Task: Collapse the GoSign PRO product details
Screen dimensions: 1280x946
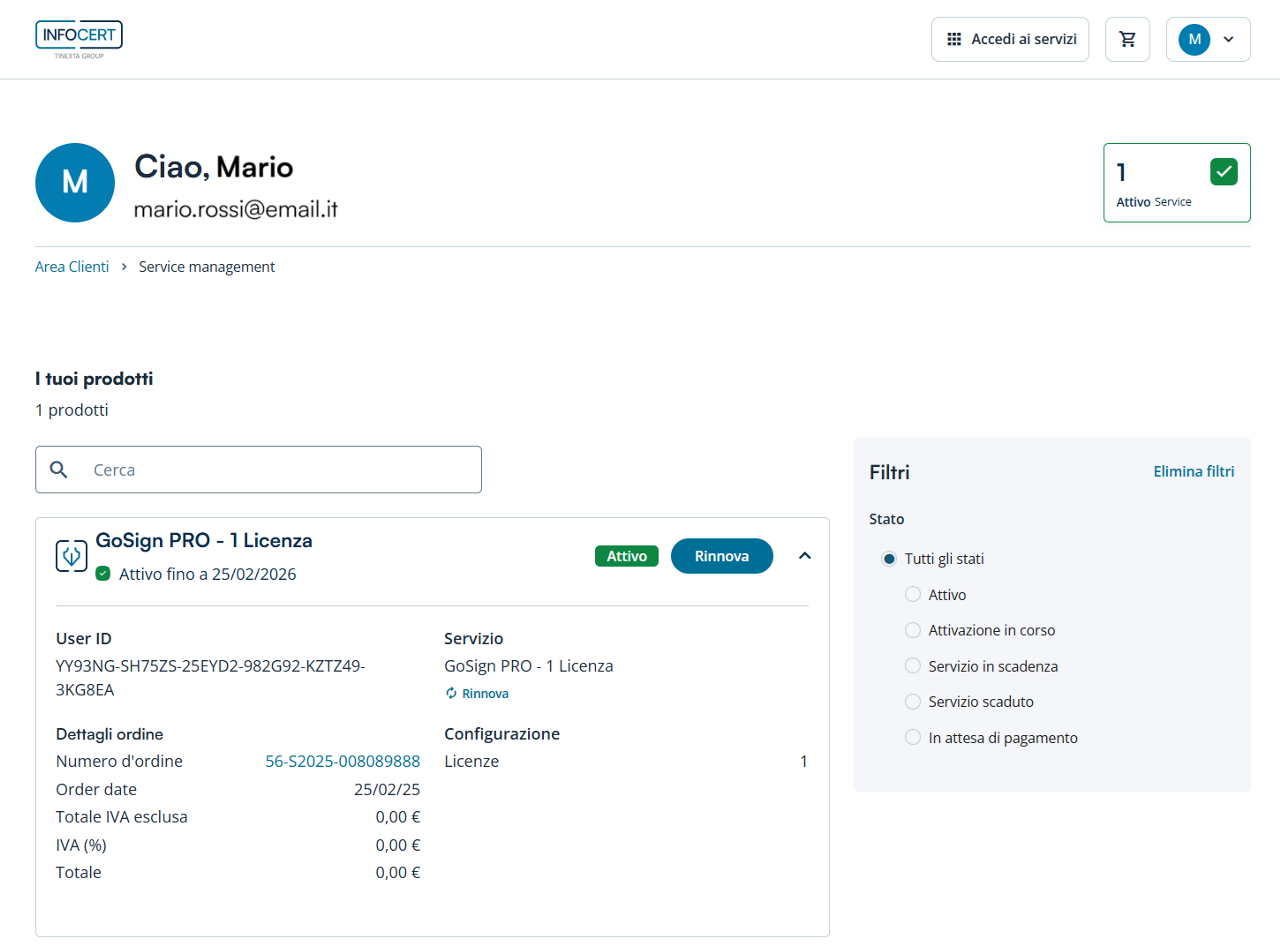Action: (x=805, y=556)
